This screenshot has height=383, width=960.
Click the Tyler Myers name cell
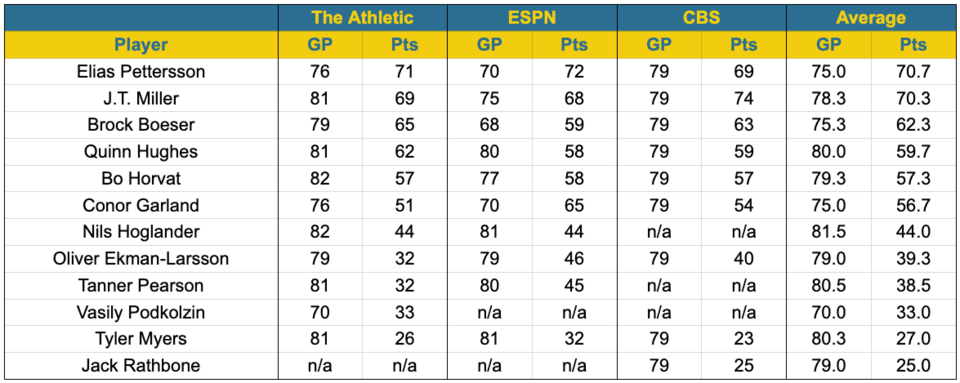(x=141, y=339)
